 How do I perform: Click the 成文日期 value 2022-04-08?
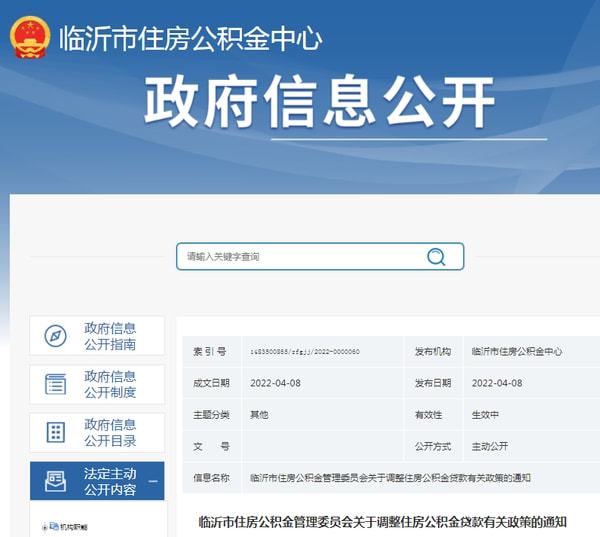[275, 383]
